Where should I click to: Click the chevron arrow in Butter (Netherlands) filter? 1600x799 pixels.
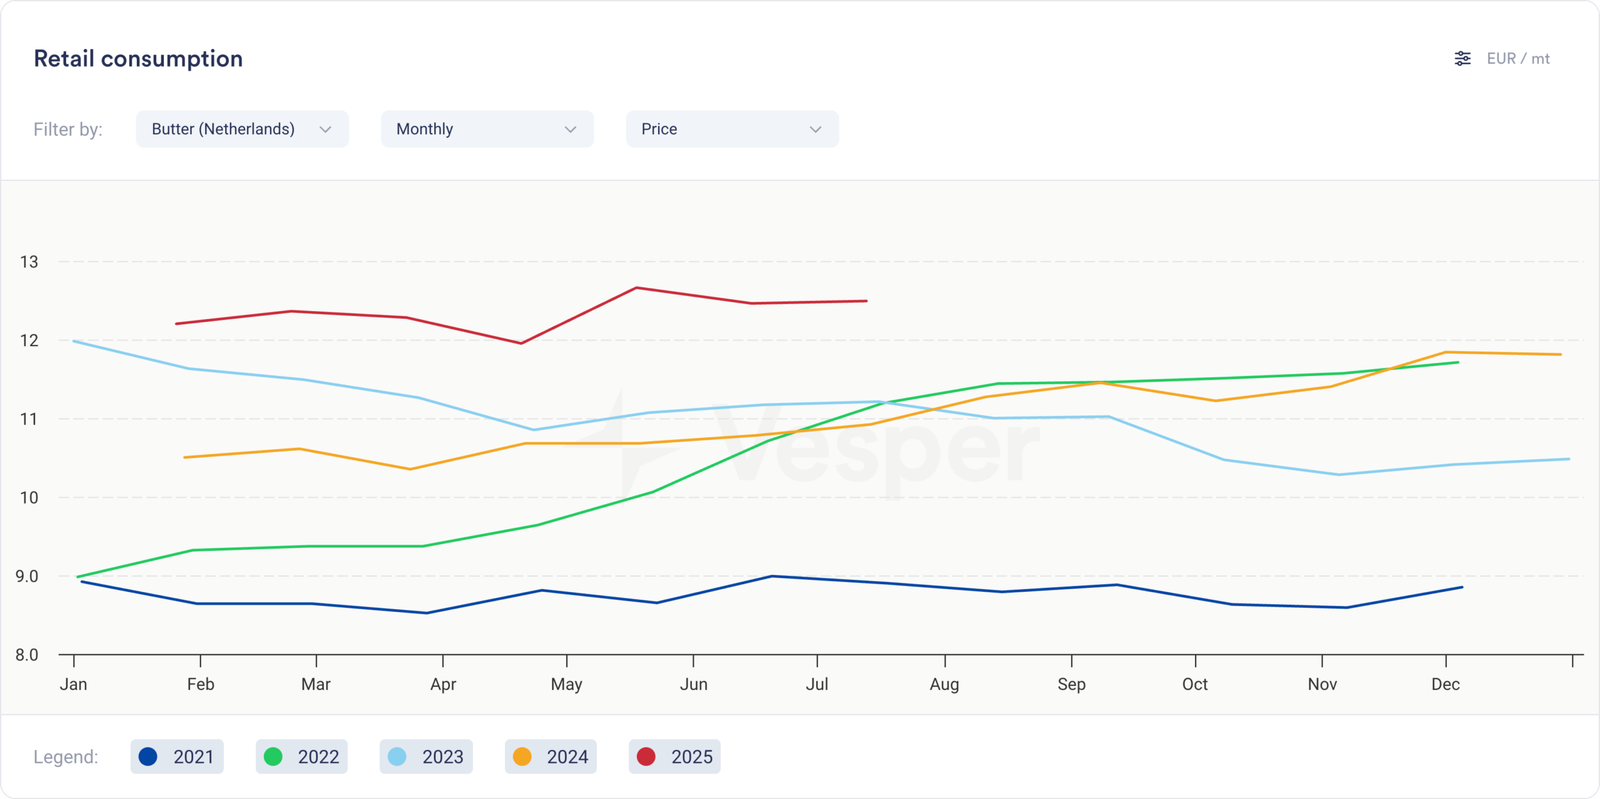(x=325, y=130)
